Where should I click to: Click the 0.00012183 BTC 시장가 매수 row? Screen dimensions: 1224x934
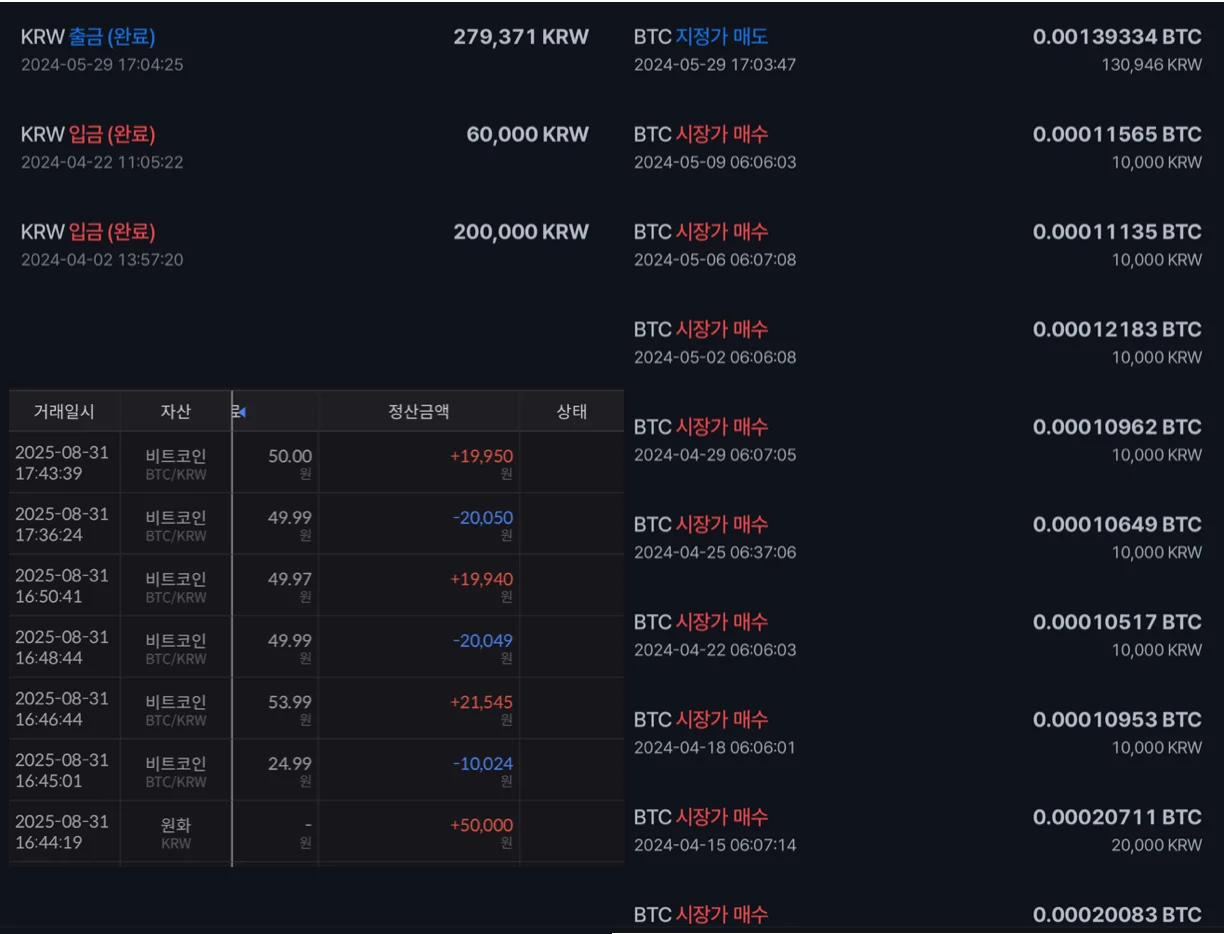point(917,342)
